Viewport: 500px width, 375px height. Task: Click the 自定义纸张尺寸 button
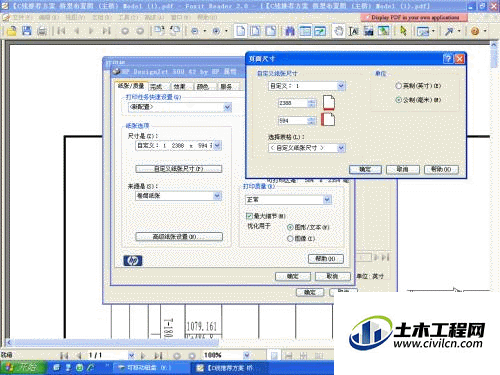178,169
